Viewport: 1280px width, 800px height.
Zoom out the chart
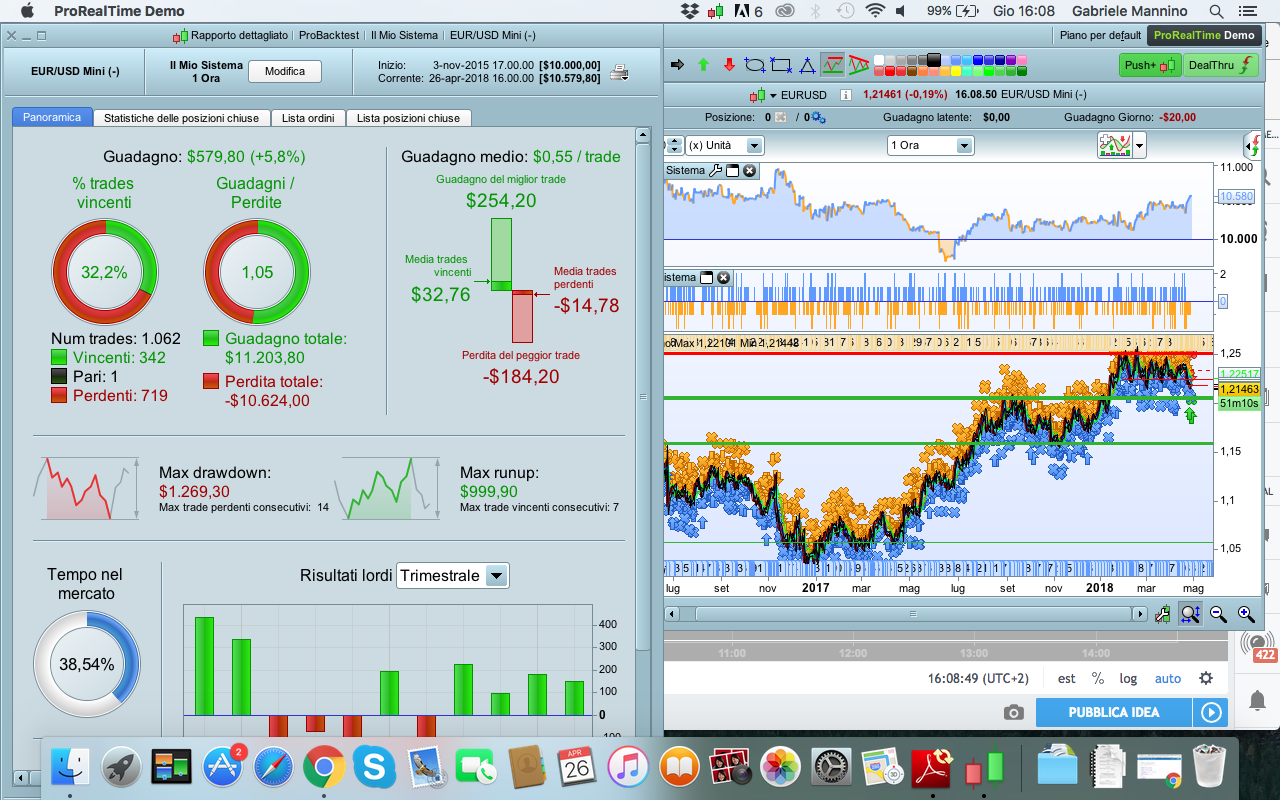click(1218, 614)
